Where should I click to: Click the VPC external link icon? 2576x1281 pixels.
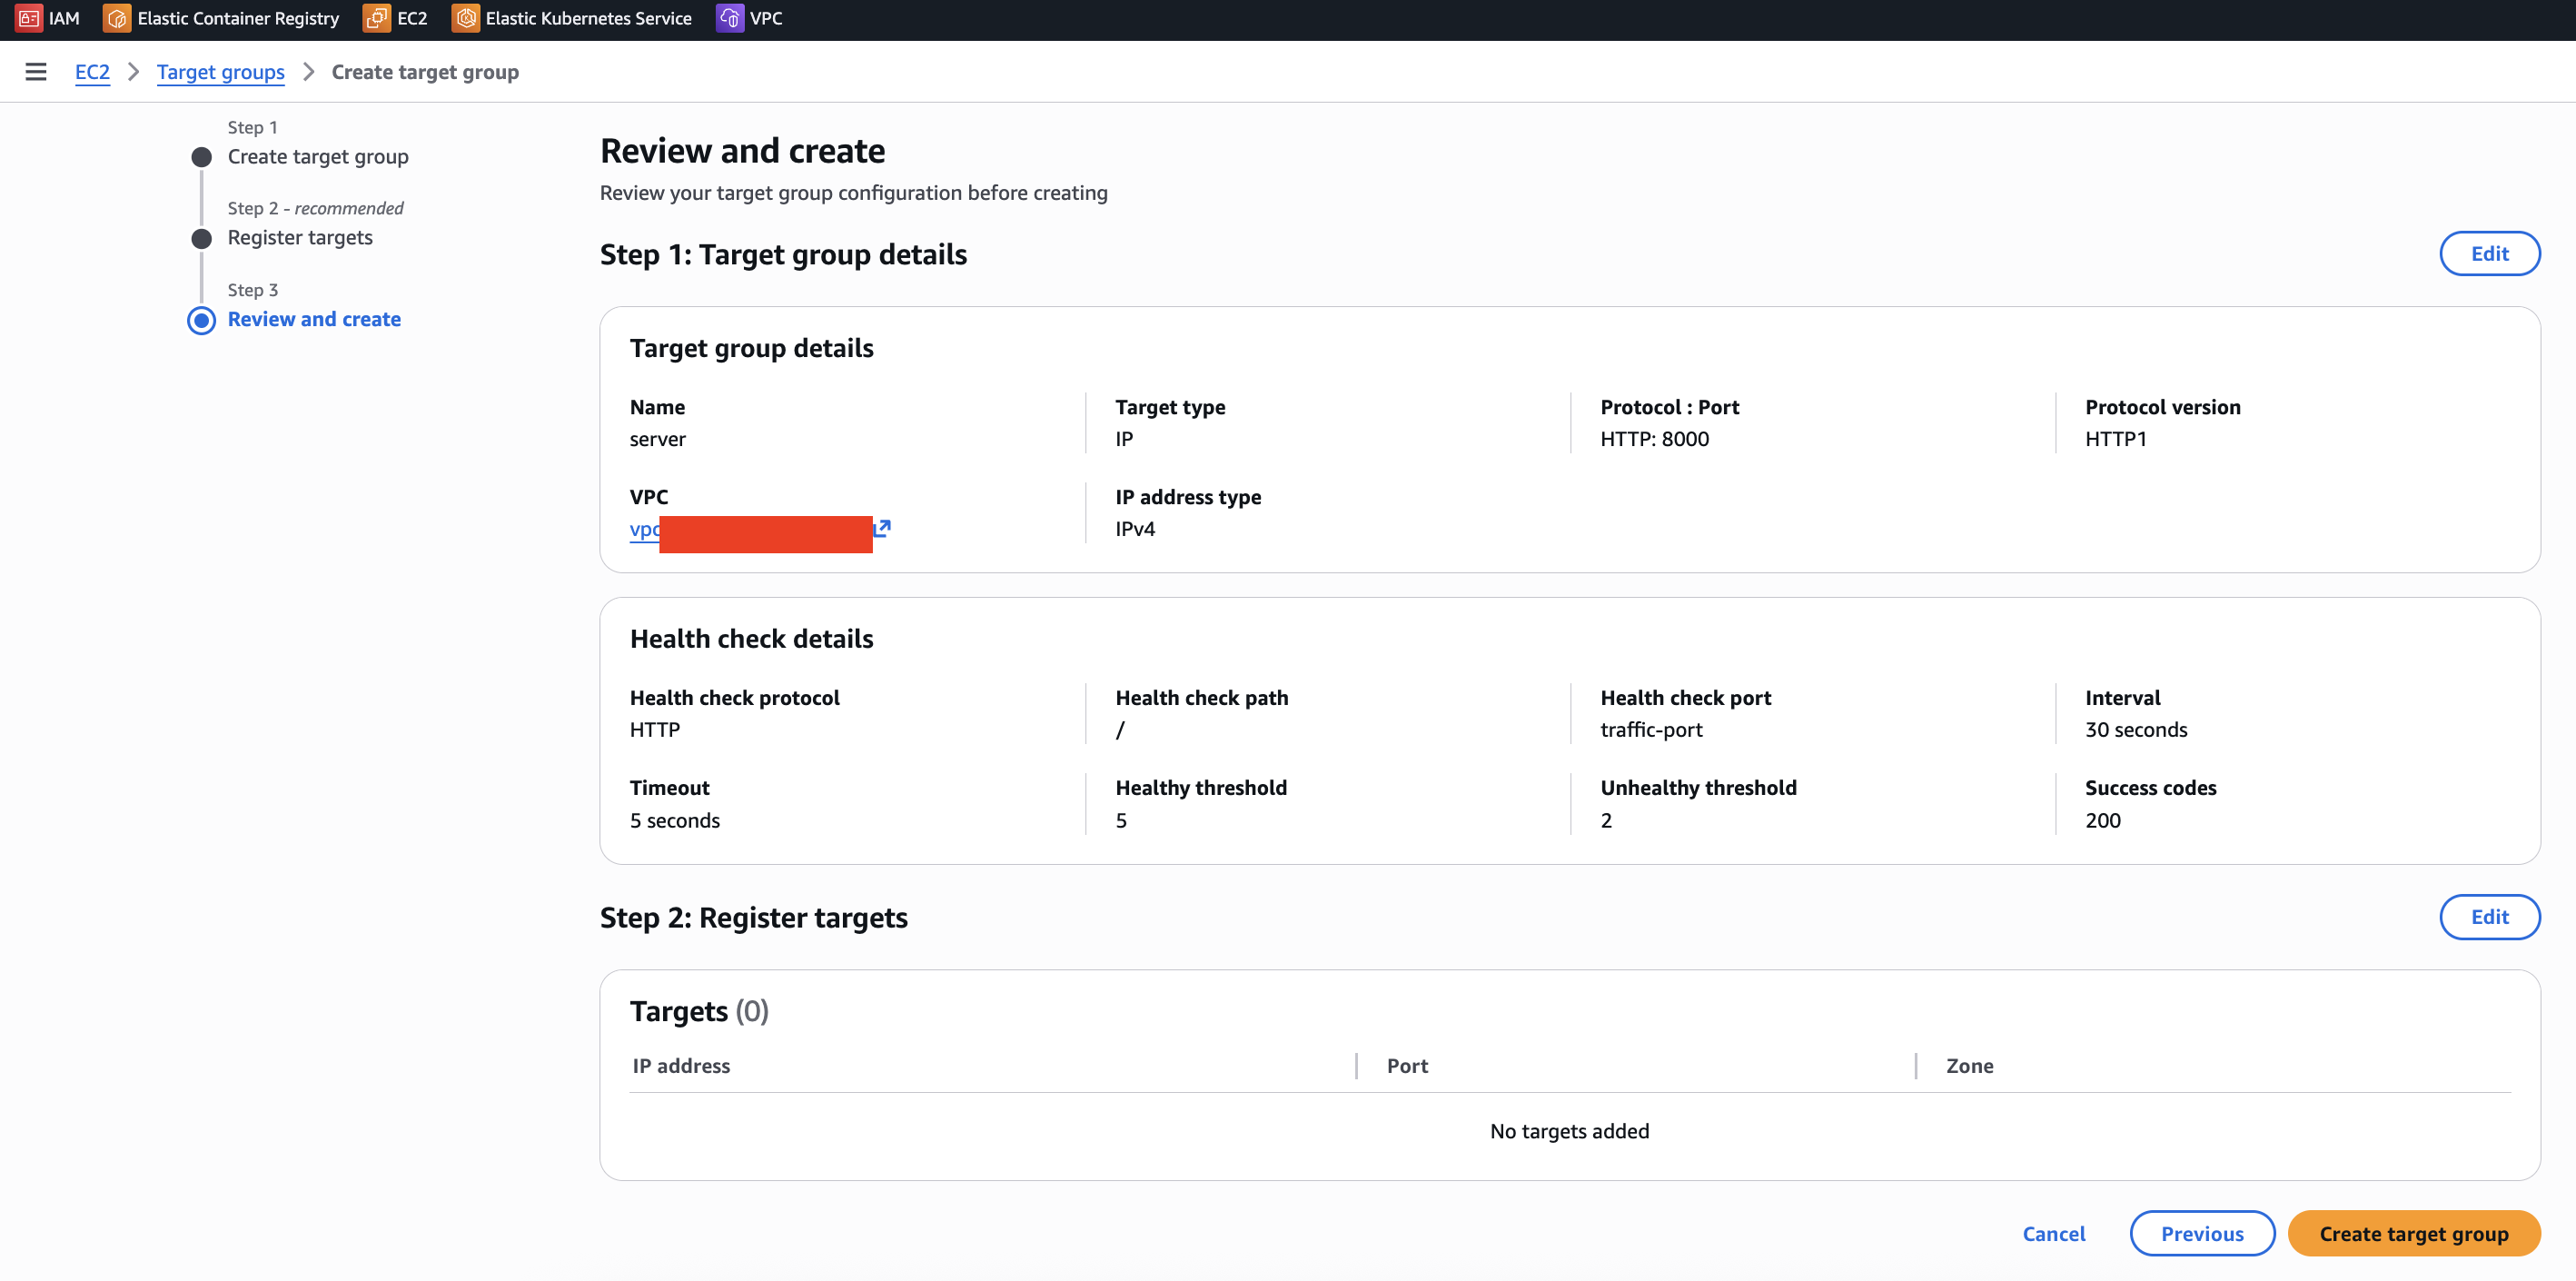pyautogui.click(x=882, y=527)
